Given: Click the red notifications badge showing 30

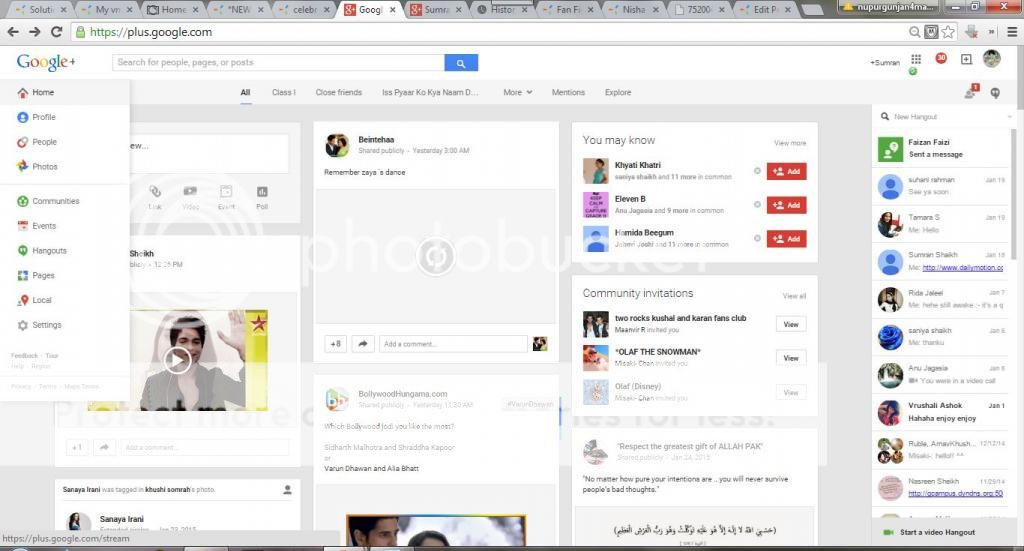Looking at the screenshot, I should (940, 59).
